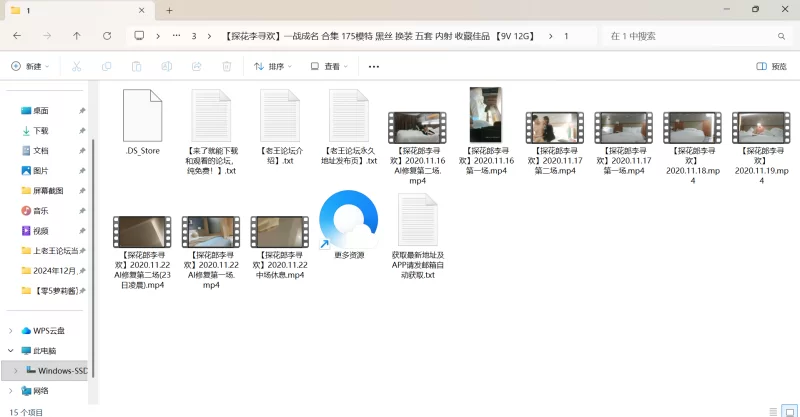Go up one folder level with up arrow

tap(77, 36)
